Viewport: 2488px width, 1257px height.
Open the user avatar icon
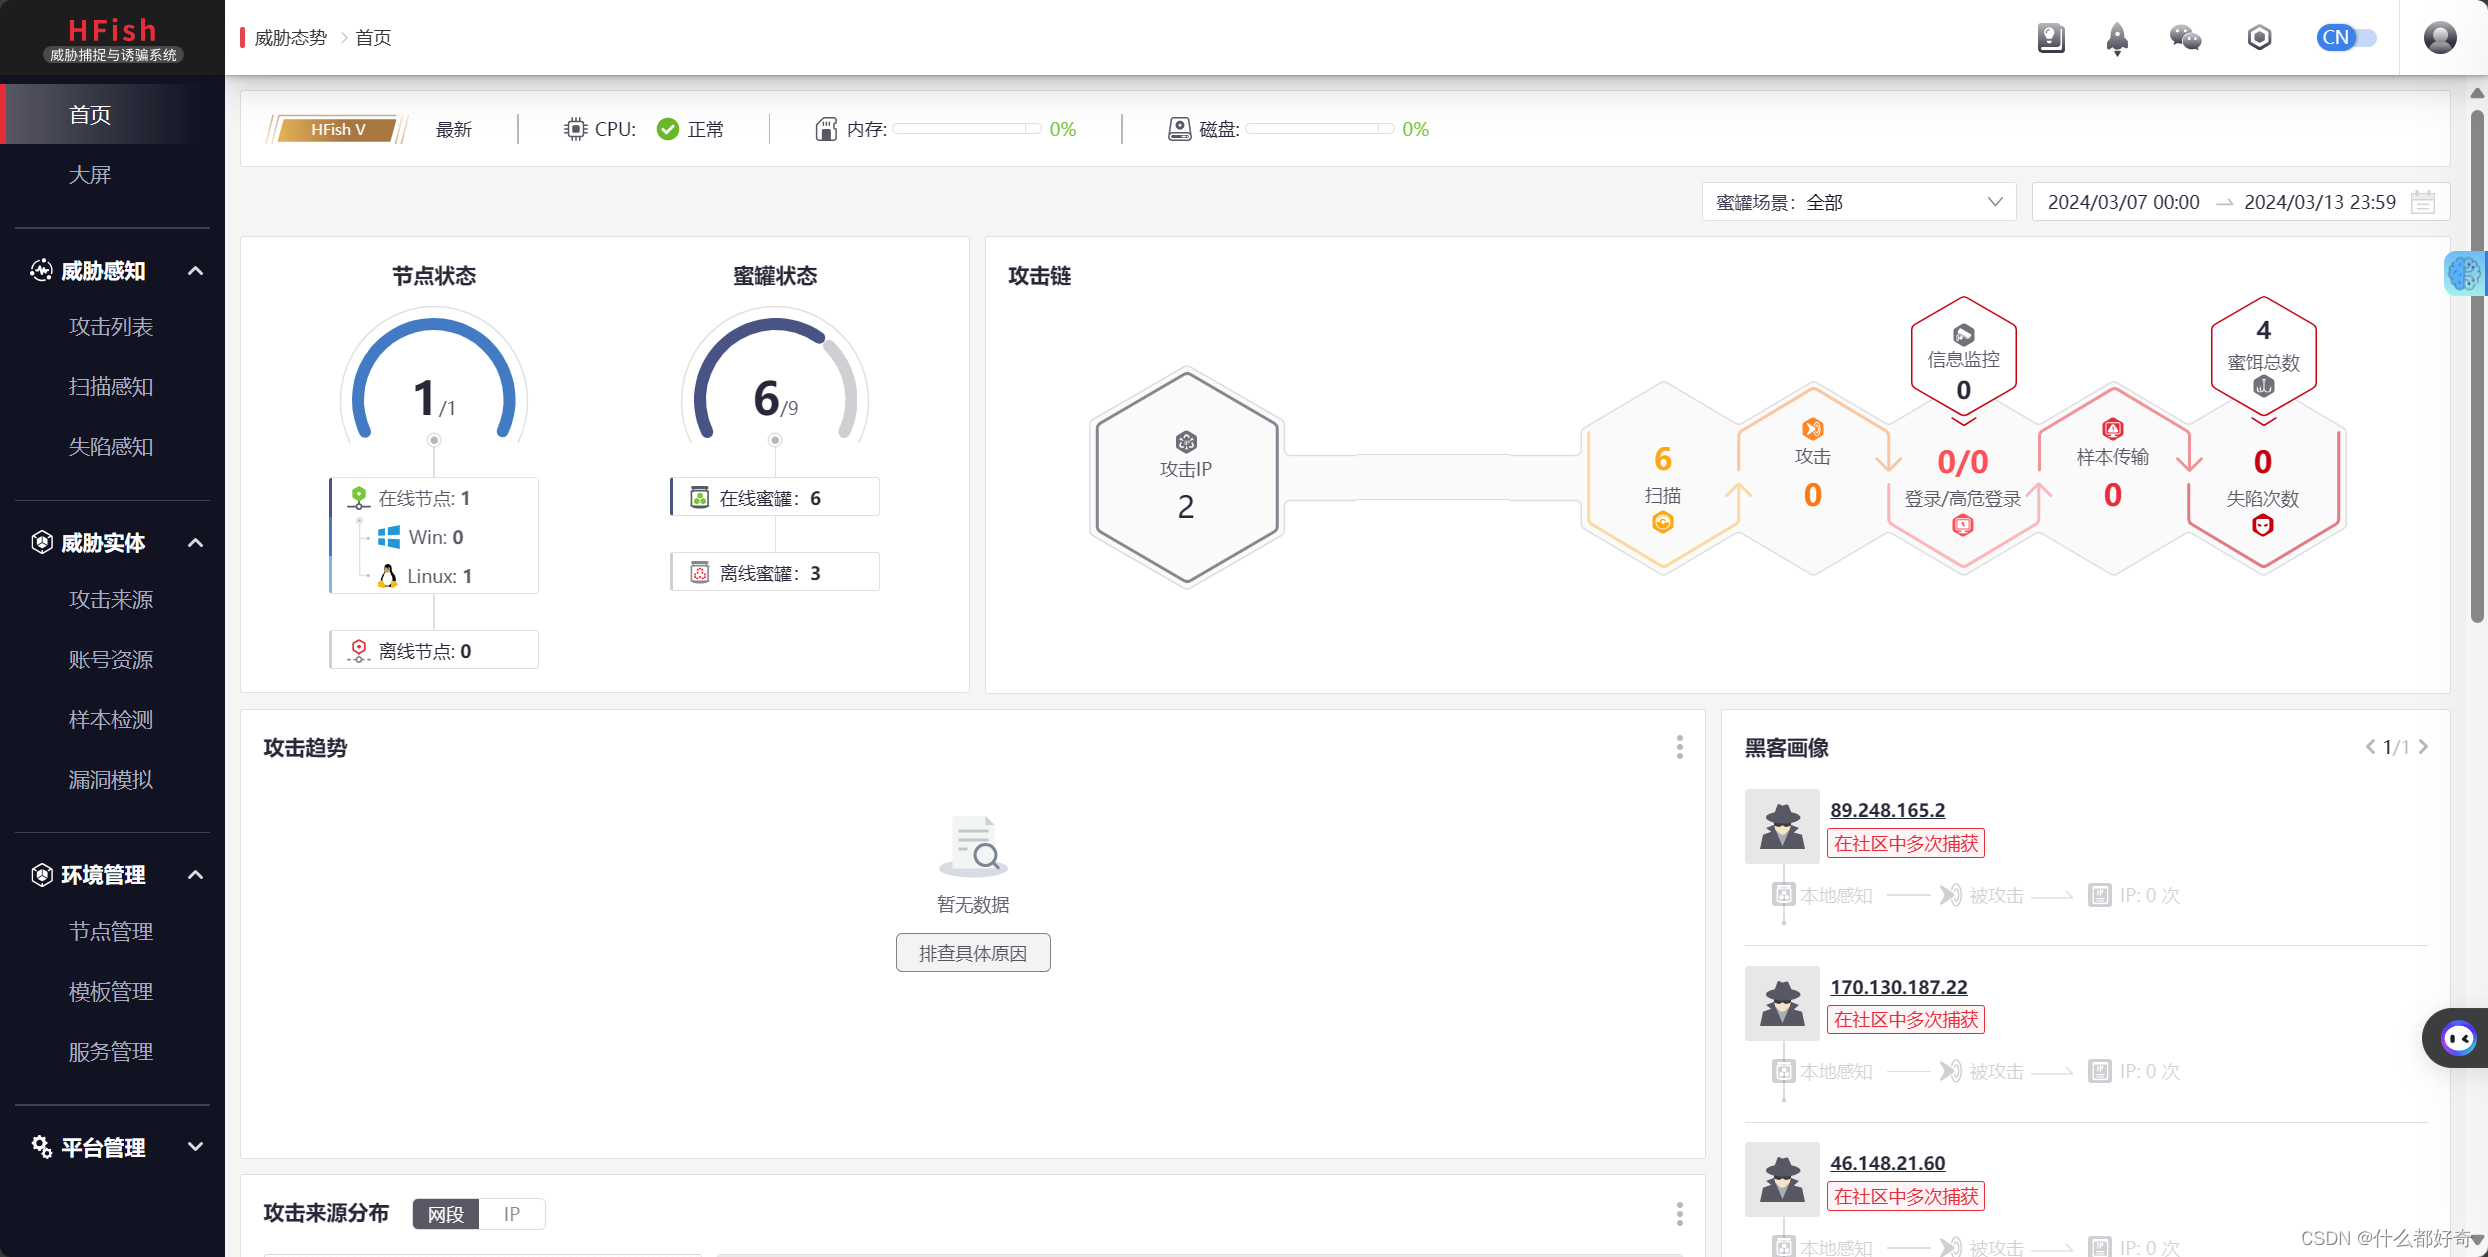[2440, 37]
